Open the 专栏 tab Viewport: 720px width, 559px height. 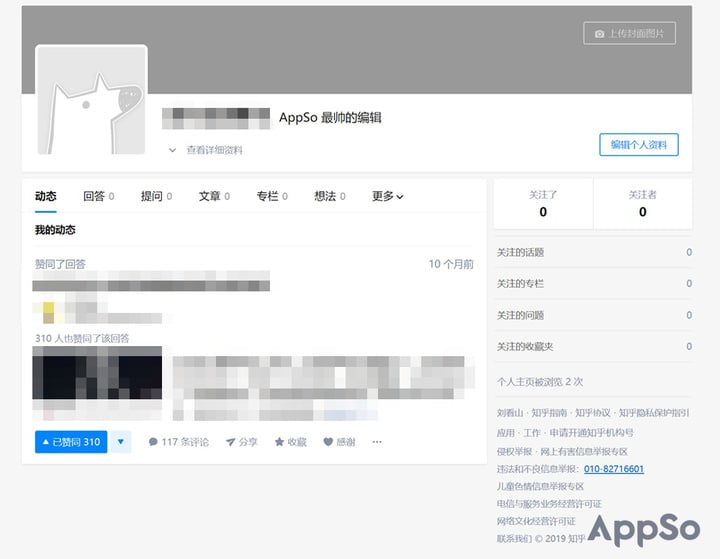click(x=272, y=196)
